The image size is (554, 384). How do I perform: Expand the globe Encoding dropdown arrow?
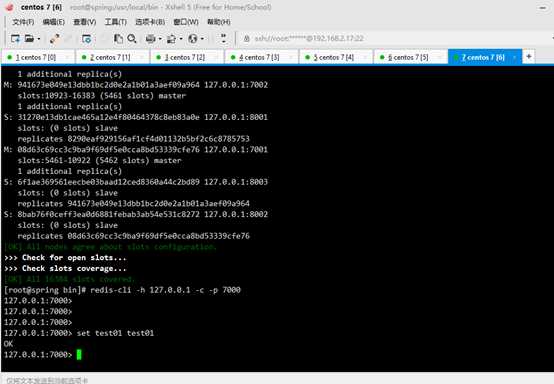click(202, 39)
